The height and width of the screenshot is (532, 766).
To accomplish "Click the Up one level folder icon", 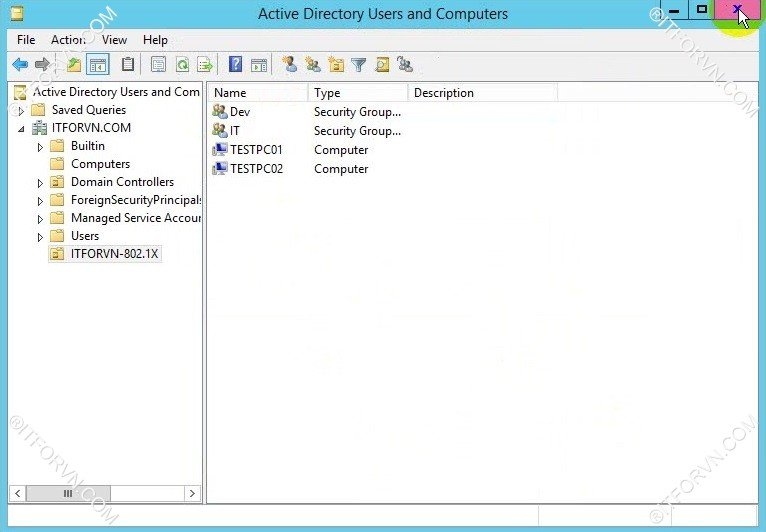I will [x=73, y=65].
